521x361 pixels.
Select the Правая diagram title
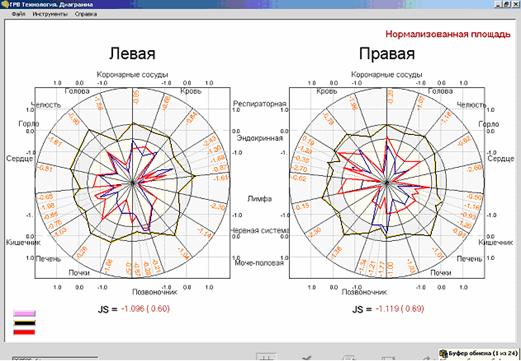[x=387, y=53]
